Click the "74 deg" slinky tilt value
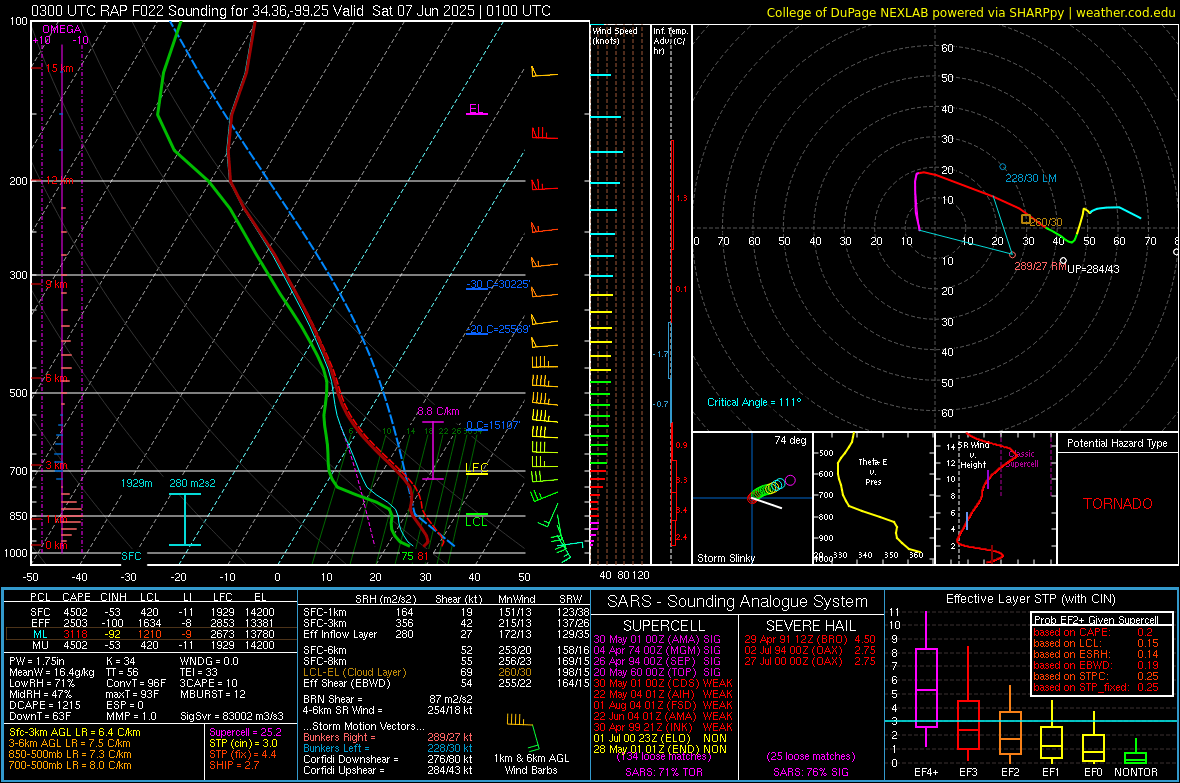The width and height of the screenshot is (1180, 783). (x=790, y=440)
